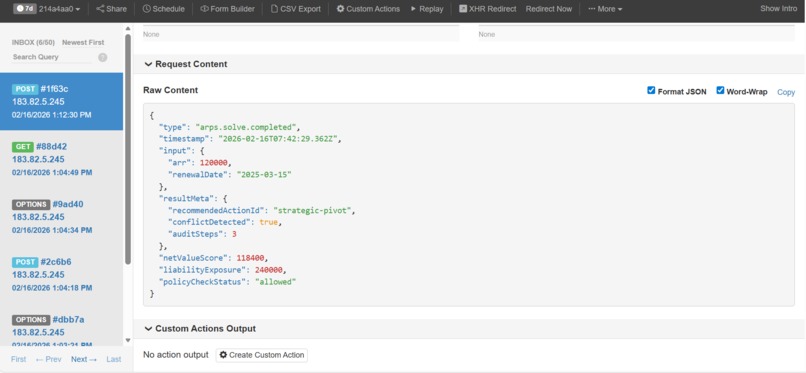Go to Last page of inbox
The width and height of the screenshot is (806, 373).
[114, 359]
